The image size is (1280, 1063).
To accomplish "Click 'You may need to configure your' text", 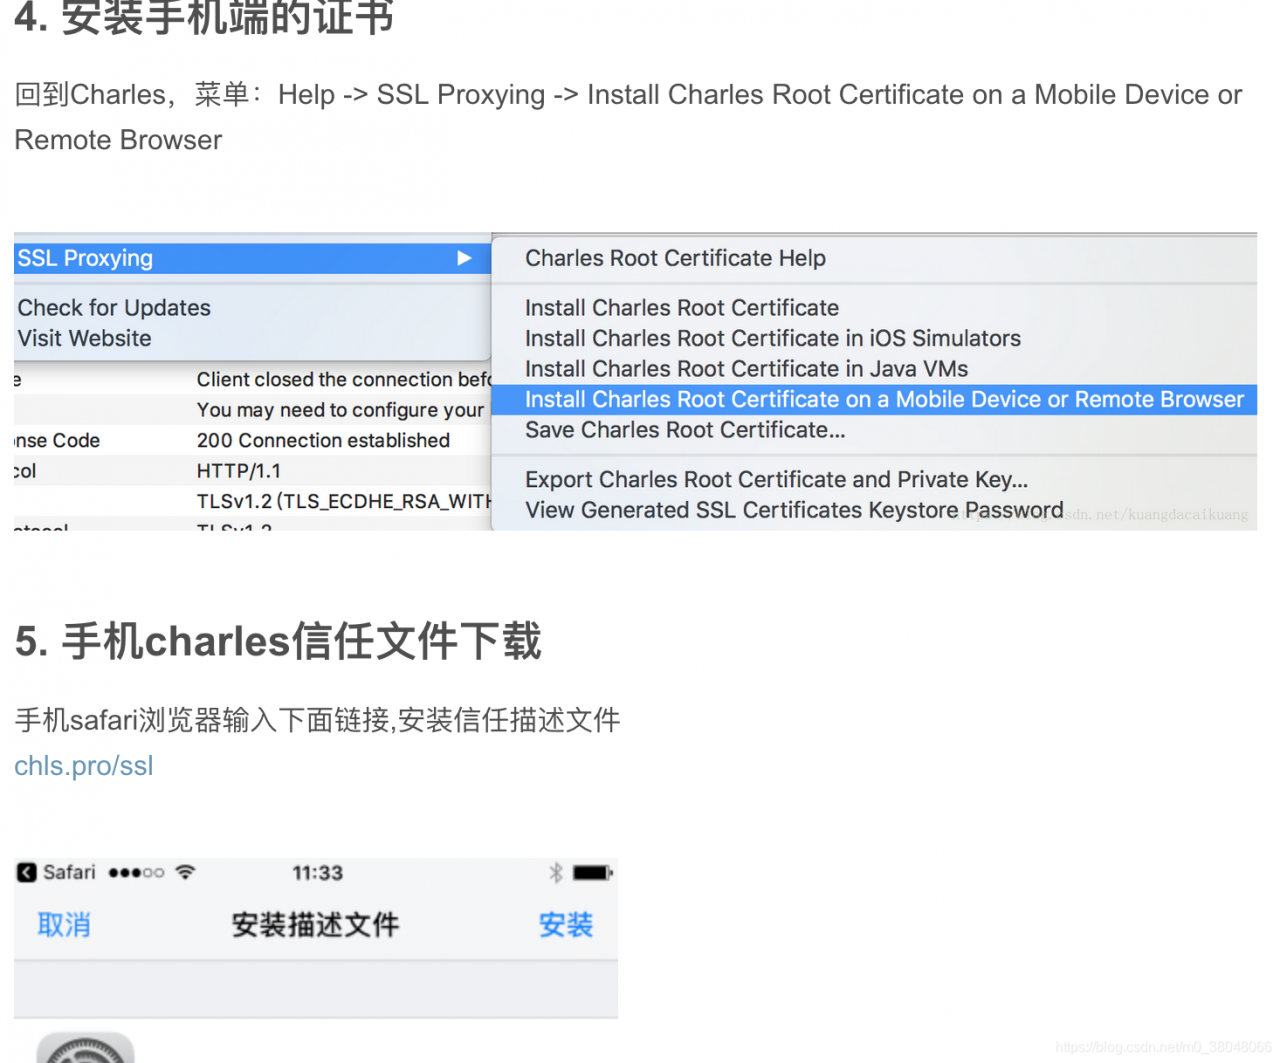I will point(340,410).
